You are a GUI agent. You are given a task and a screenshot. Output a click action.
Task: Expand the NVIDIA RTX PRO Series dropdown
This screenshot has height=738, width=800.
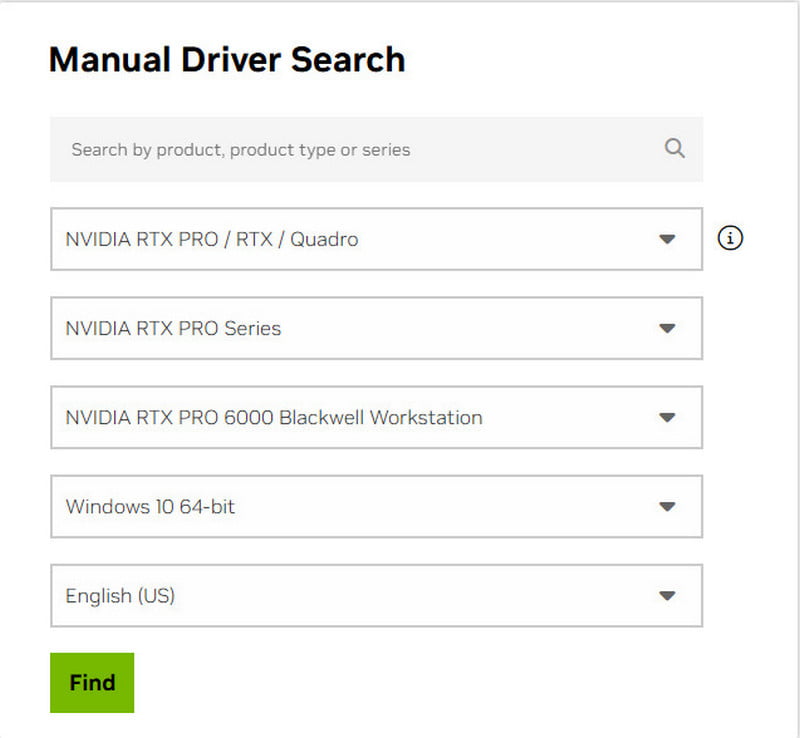(375, 328)
